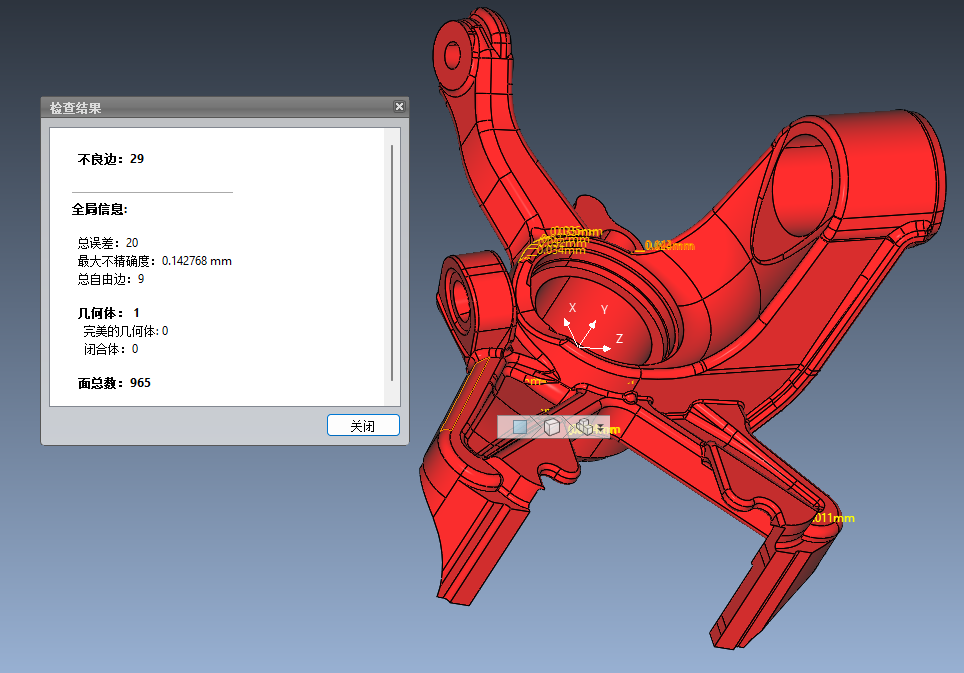Select the 0.035mm gap annotation label
This screenshot has height=673, width=964.
click(x=576, y=231)
